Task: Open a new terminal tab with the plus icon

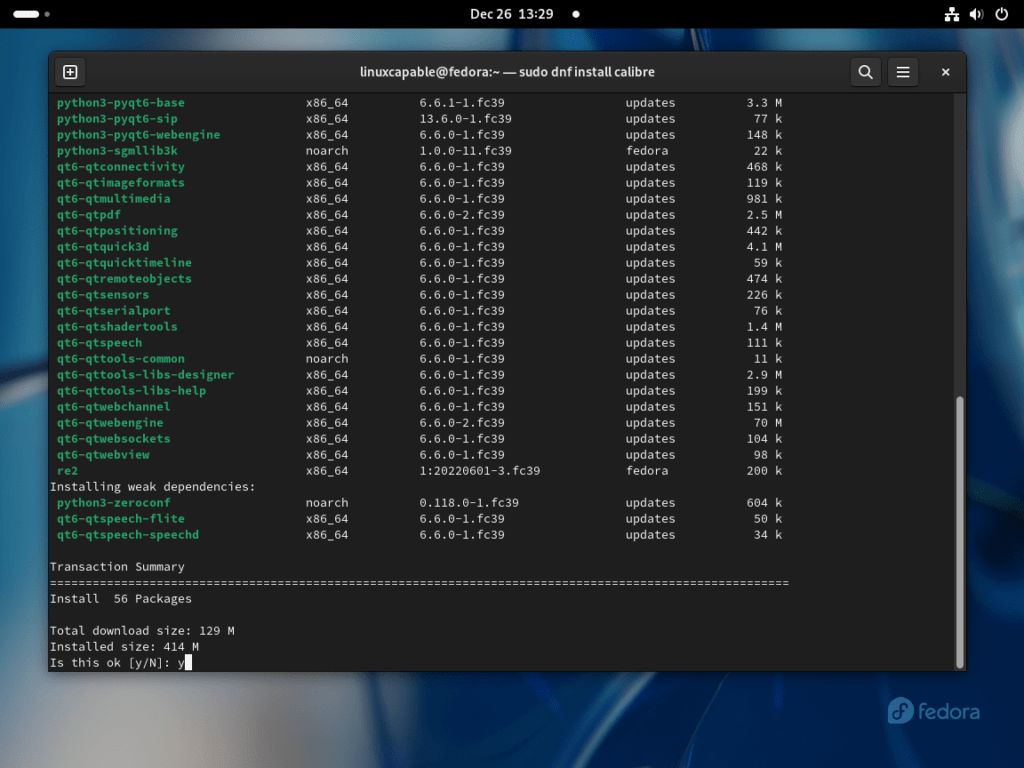Action: coord(70,71)
